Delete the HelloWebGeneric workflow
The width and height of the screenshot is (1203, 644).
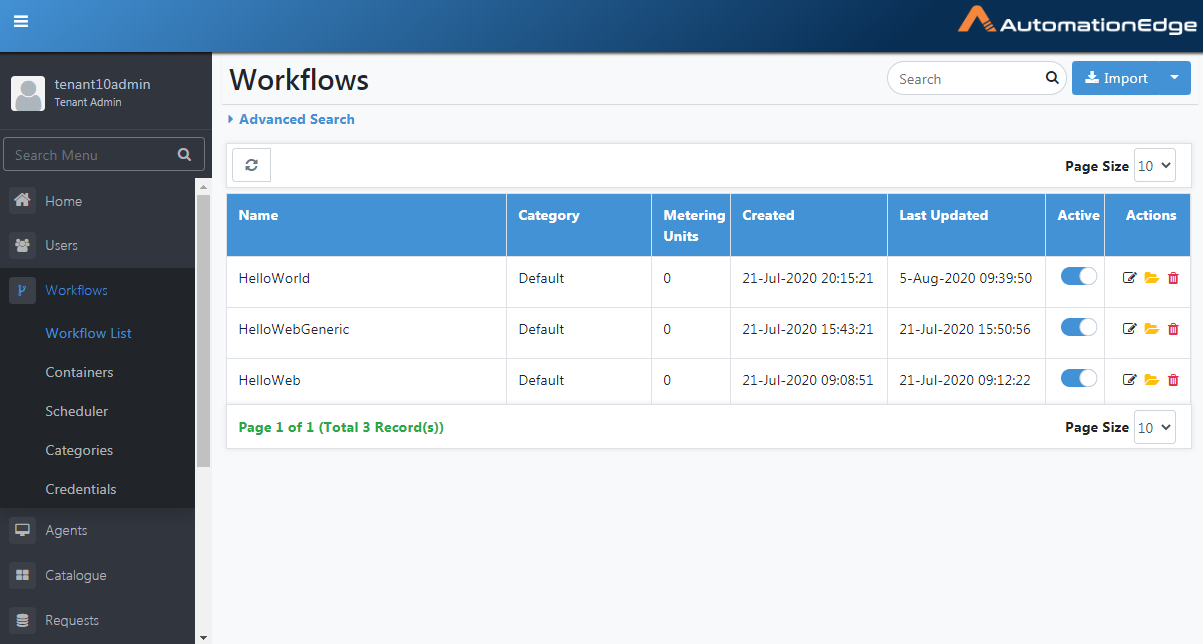point(1173,329)
